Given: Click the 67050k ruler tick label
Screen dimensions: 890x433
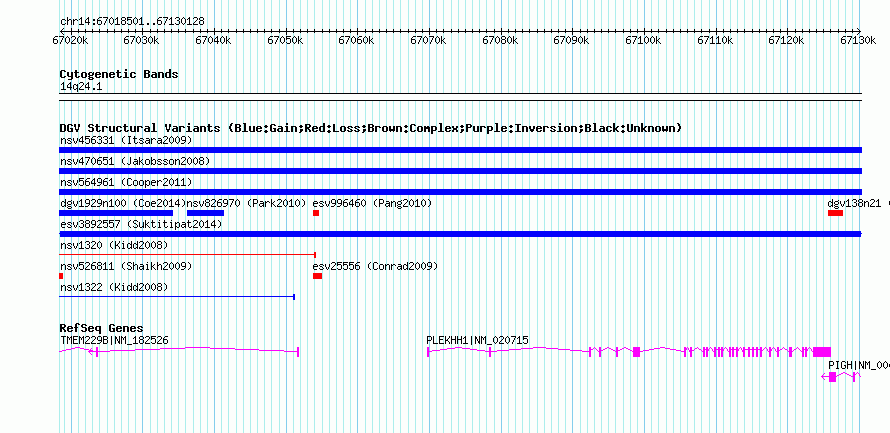Looking at the screenshot, I should click(285, 41).
